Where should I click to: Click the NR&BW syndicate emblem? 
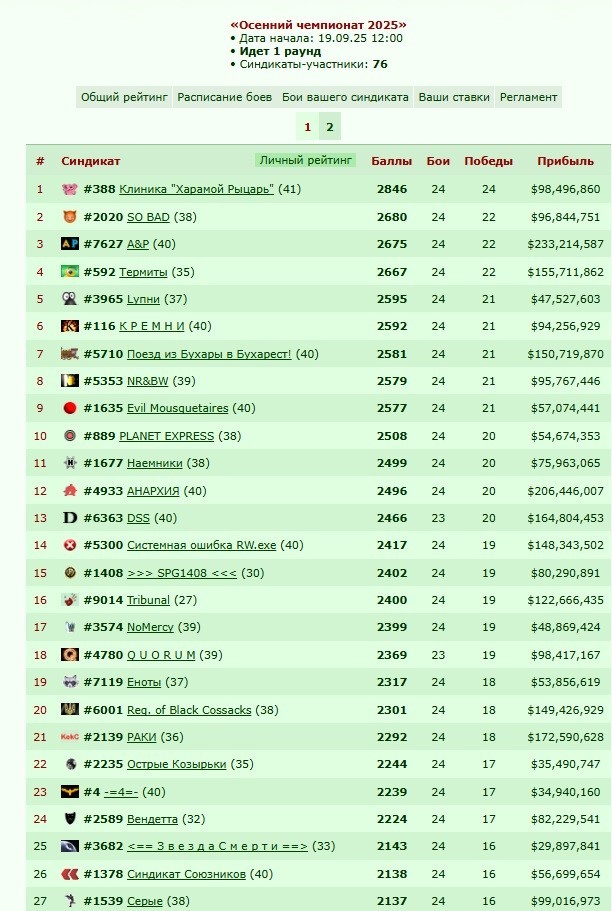pos(70,381)
